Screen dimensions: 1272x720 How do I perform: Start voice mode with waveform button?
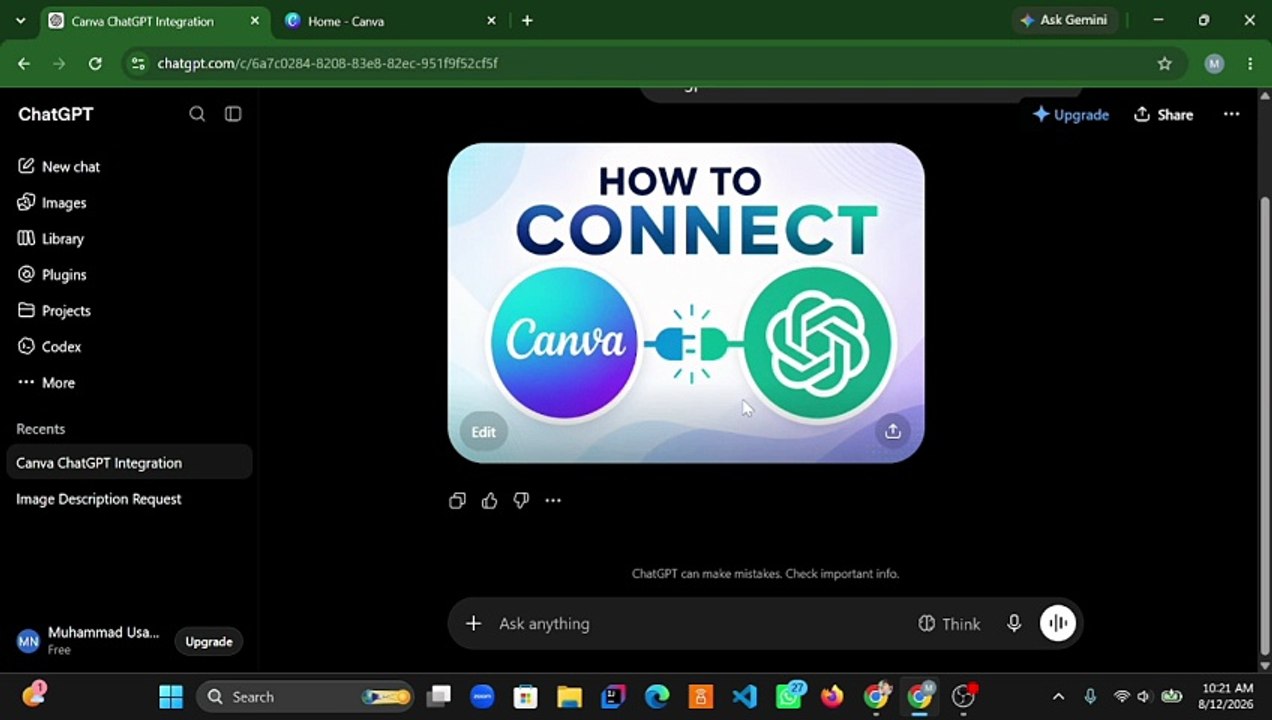click(x=1058, y=624)
